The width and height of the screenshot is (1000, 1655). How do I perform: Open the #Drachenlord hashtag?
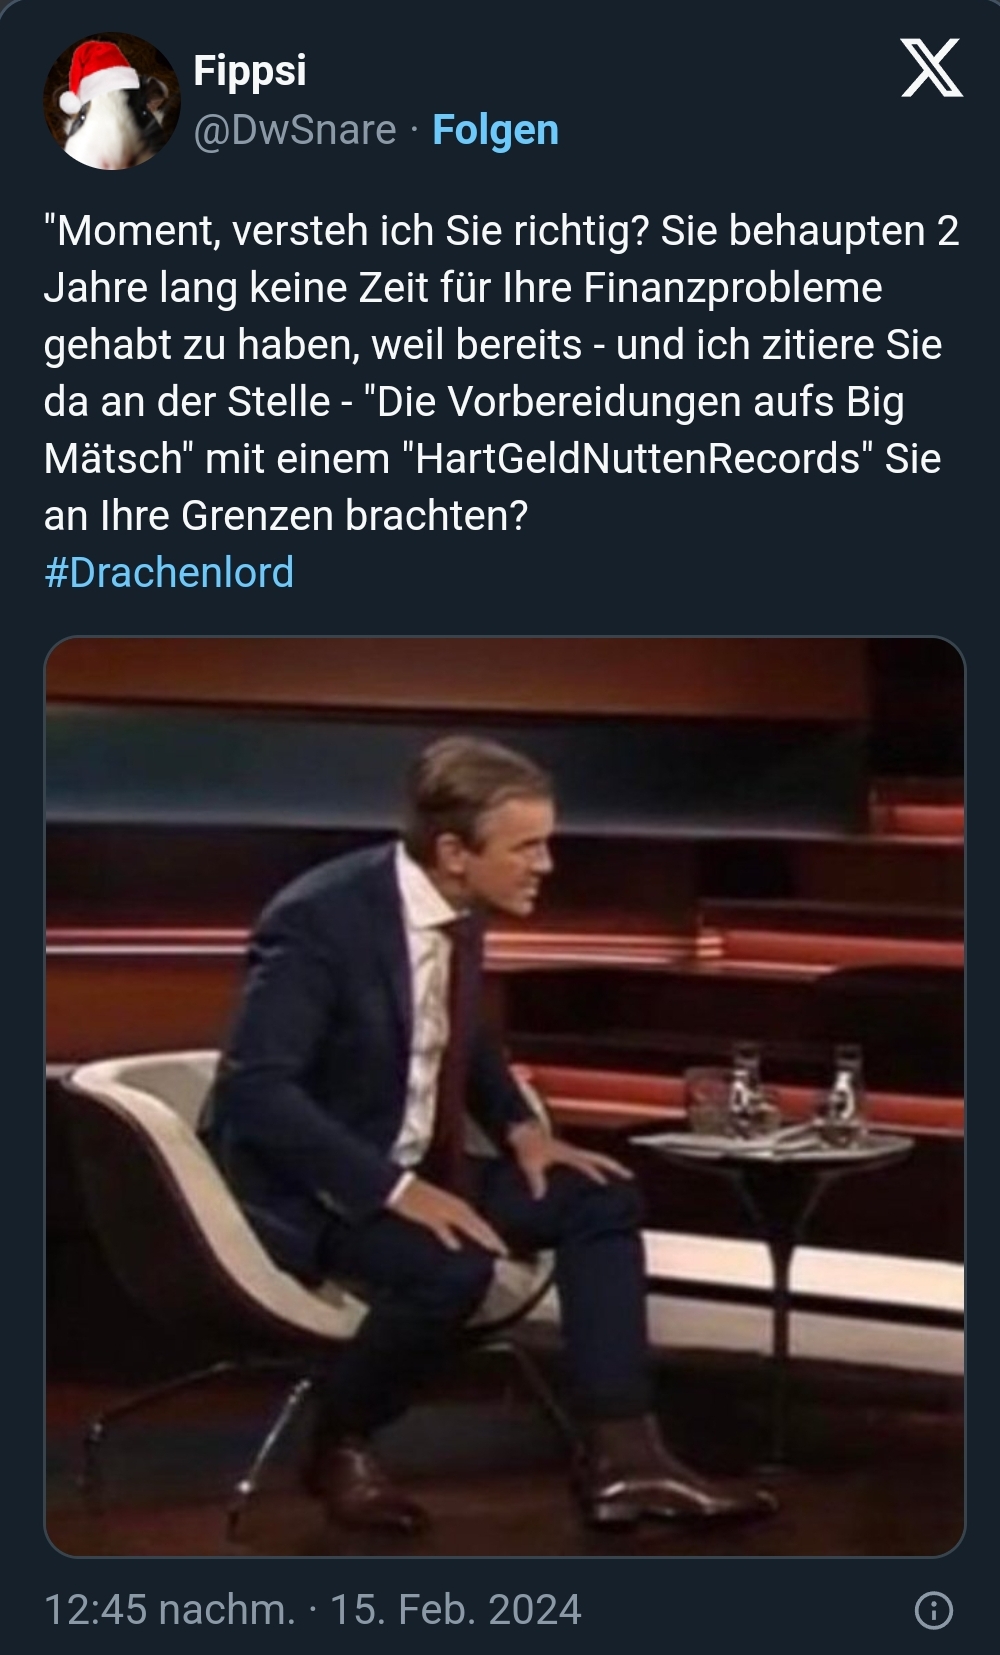pyautogui.click(x=169, y=572)
